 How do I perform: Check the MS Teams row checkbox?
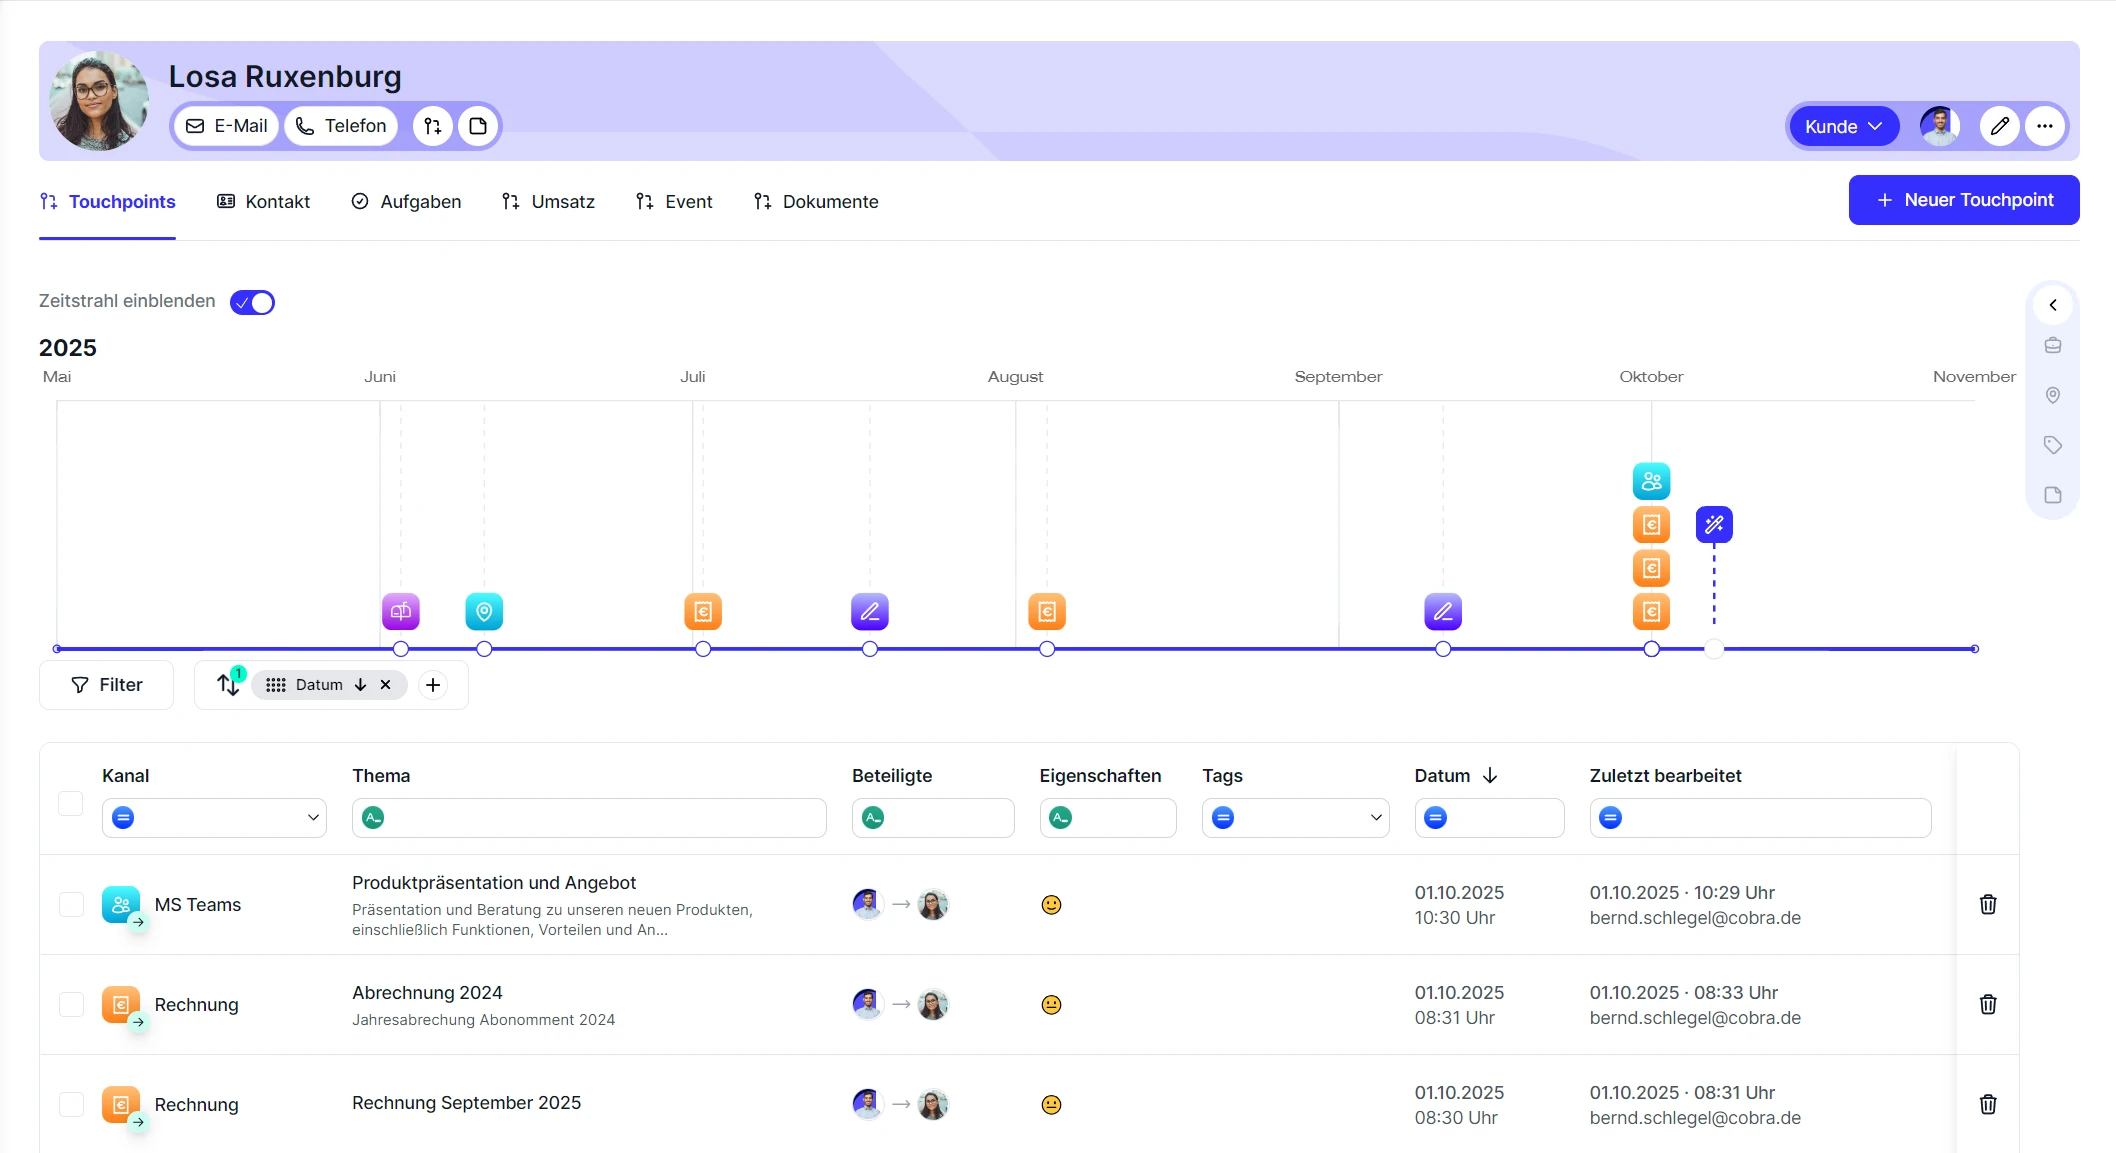[x=71, y=904]
